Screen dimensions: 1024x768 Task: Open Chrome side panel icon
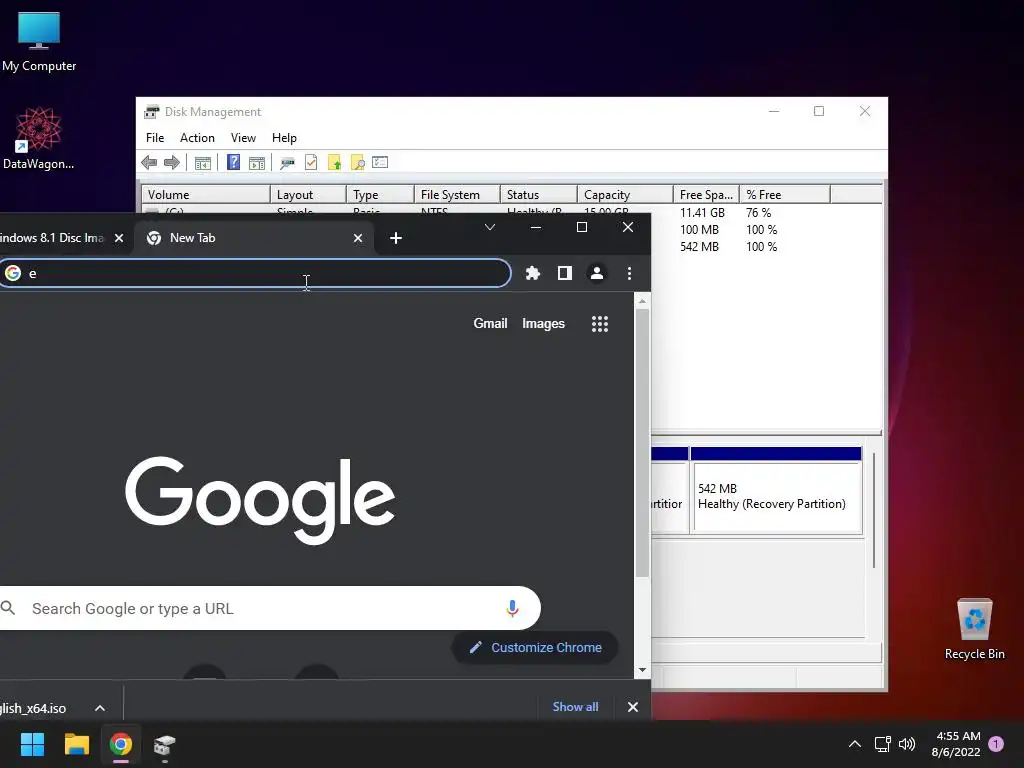pos(565,273)
